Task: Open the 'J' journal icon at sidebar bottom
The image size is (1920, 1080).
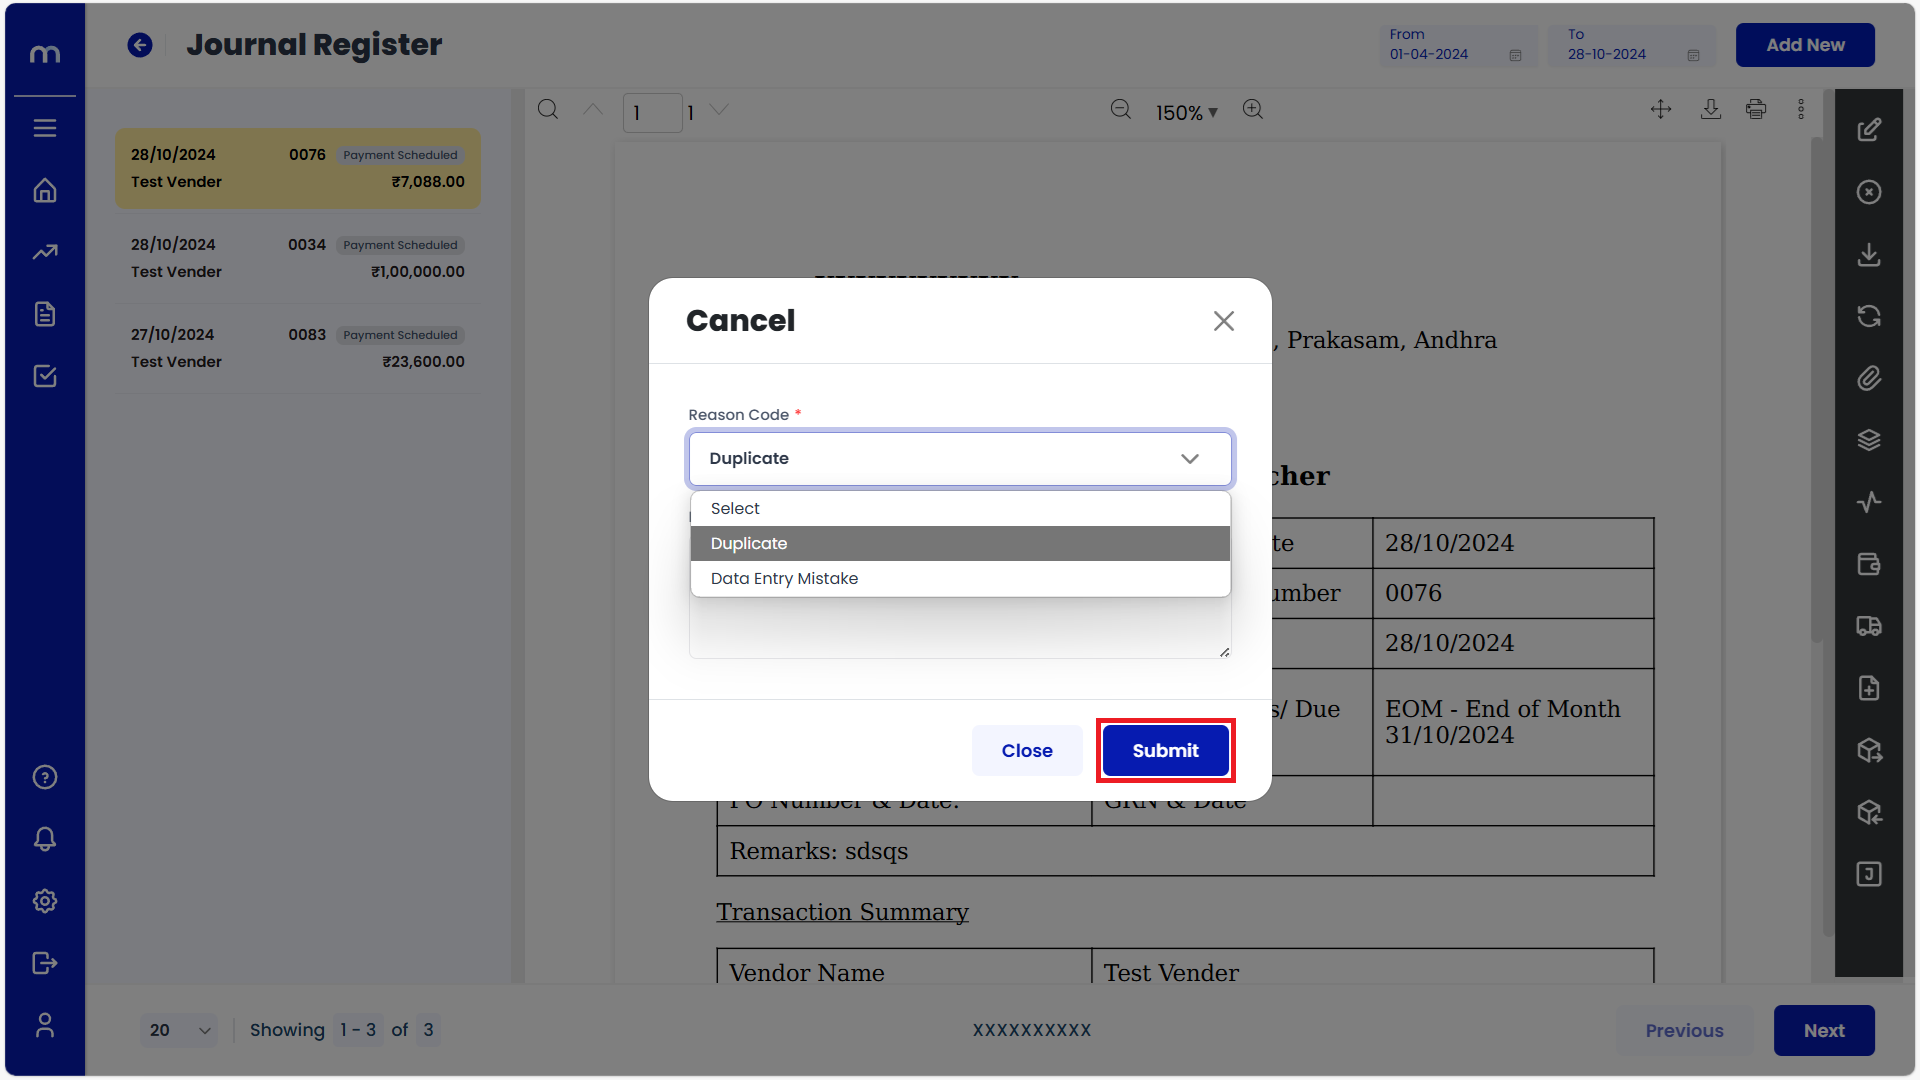Action: coord(1869,874)
